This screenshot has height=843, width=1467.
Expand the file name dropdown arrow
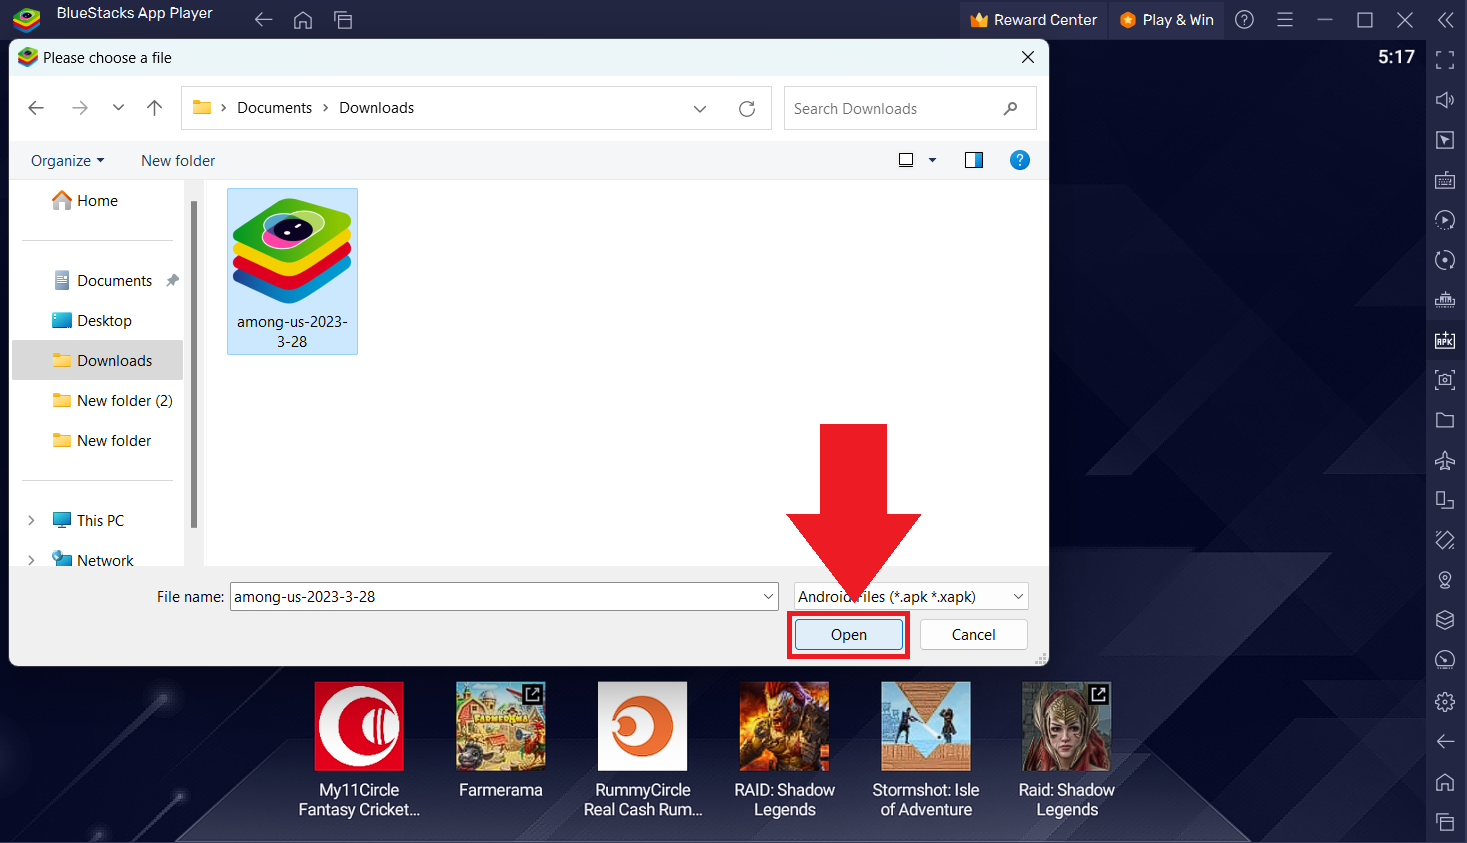pos(766,596)
